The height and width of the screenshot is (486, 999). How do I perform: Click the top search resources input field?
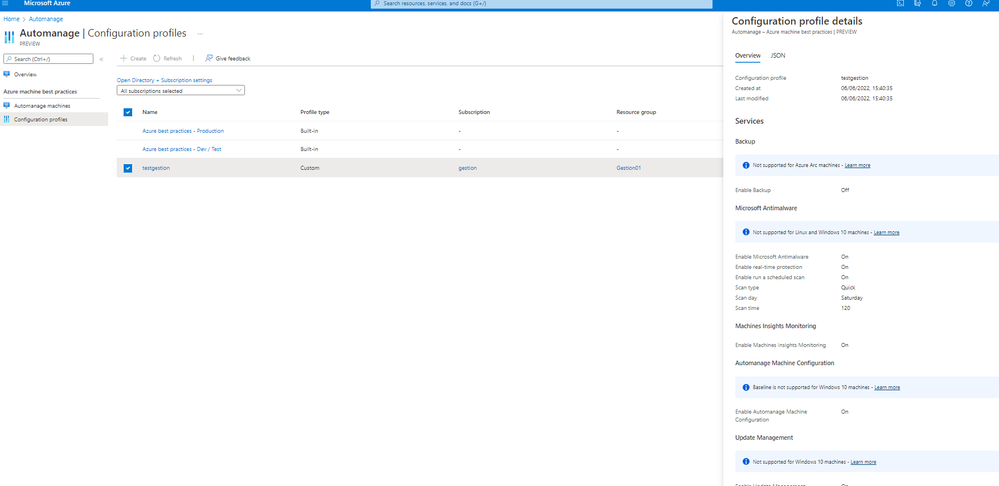point(542,4)
